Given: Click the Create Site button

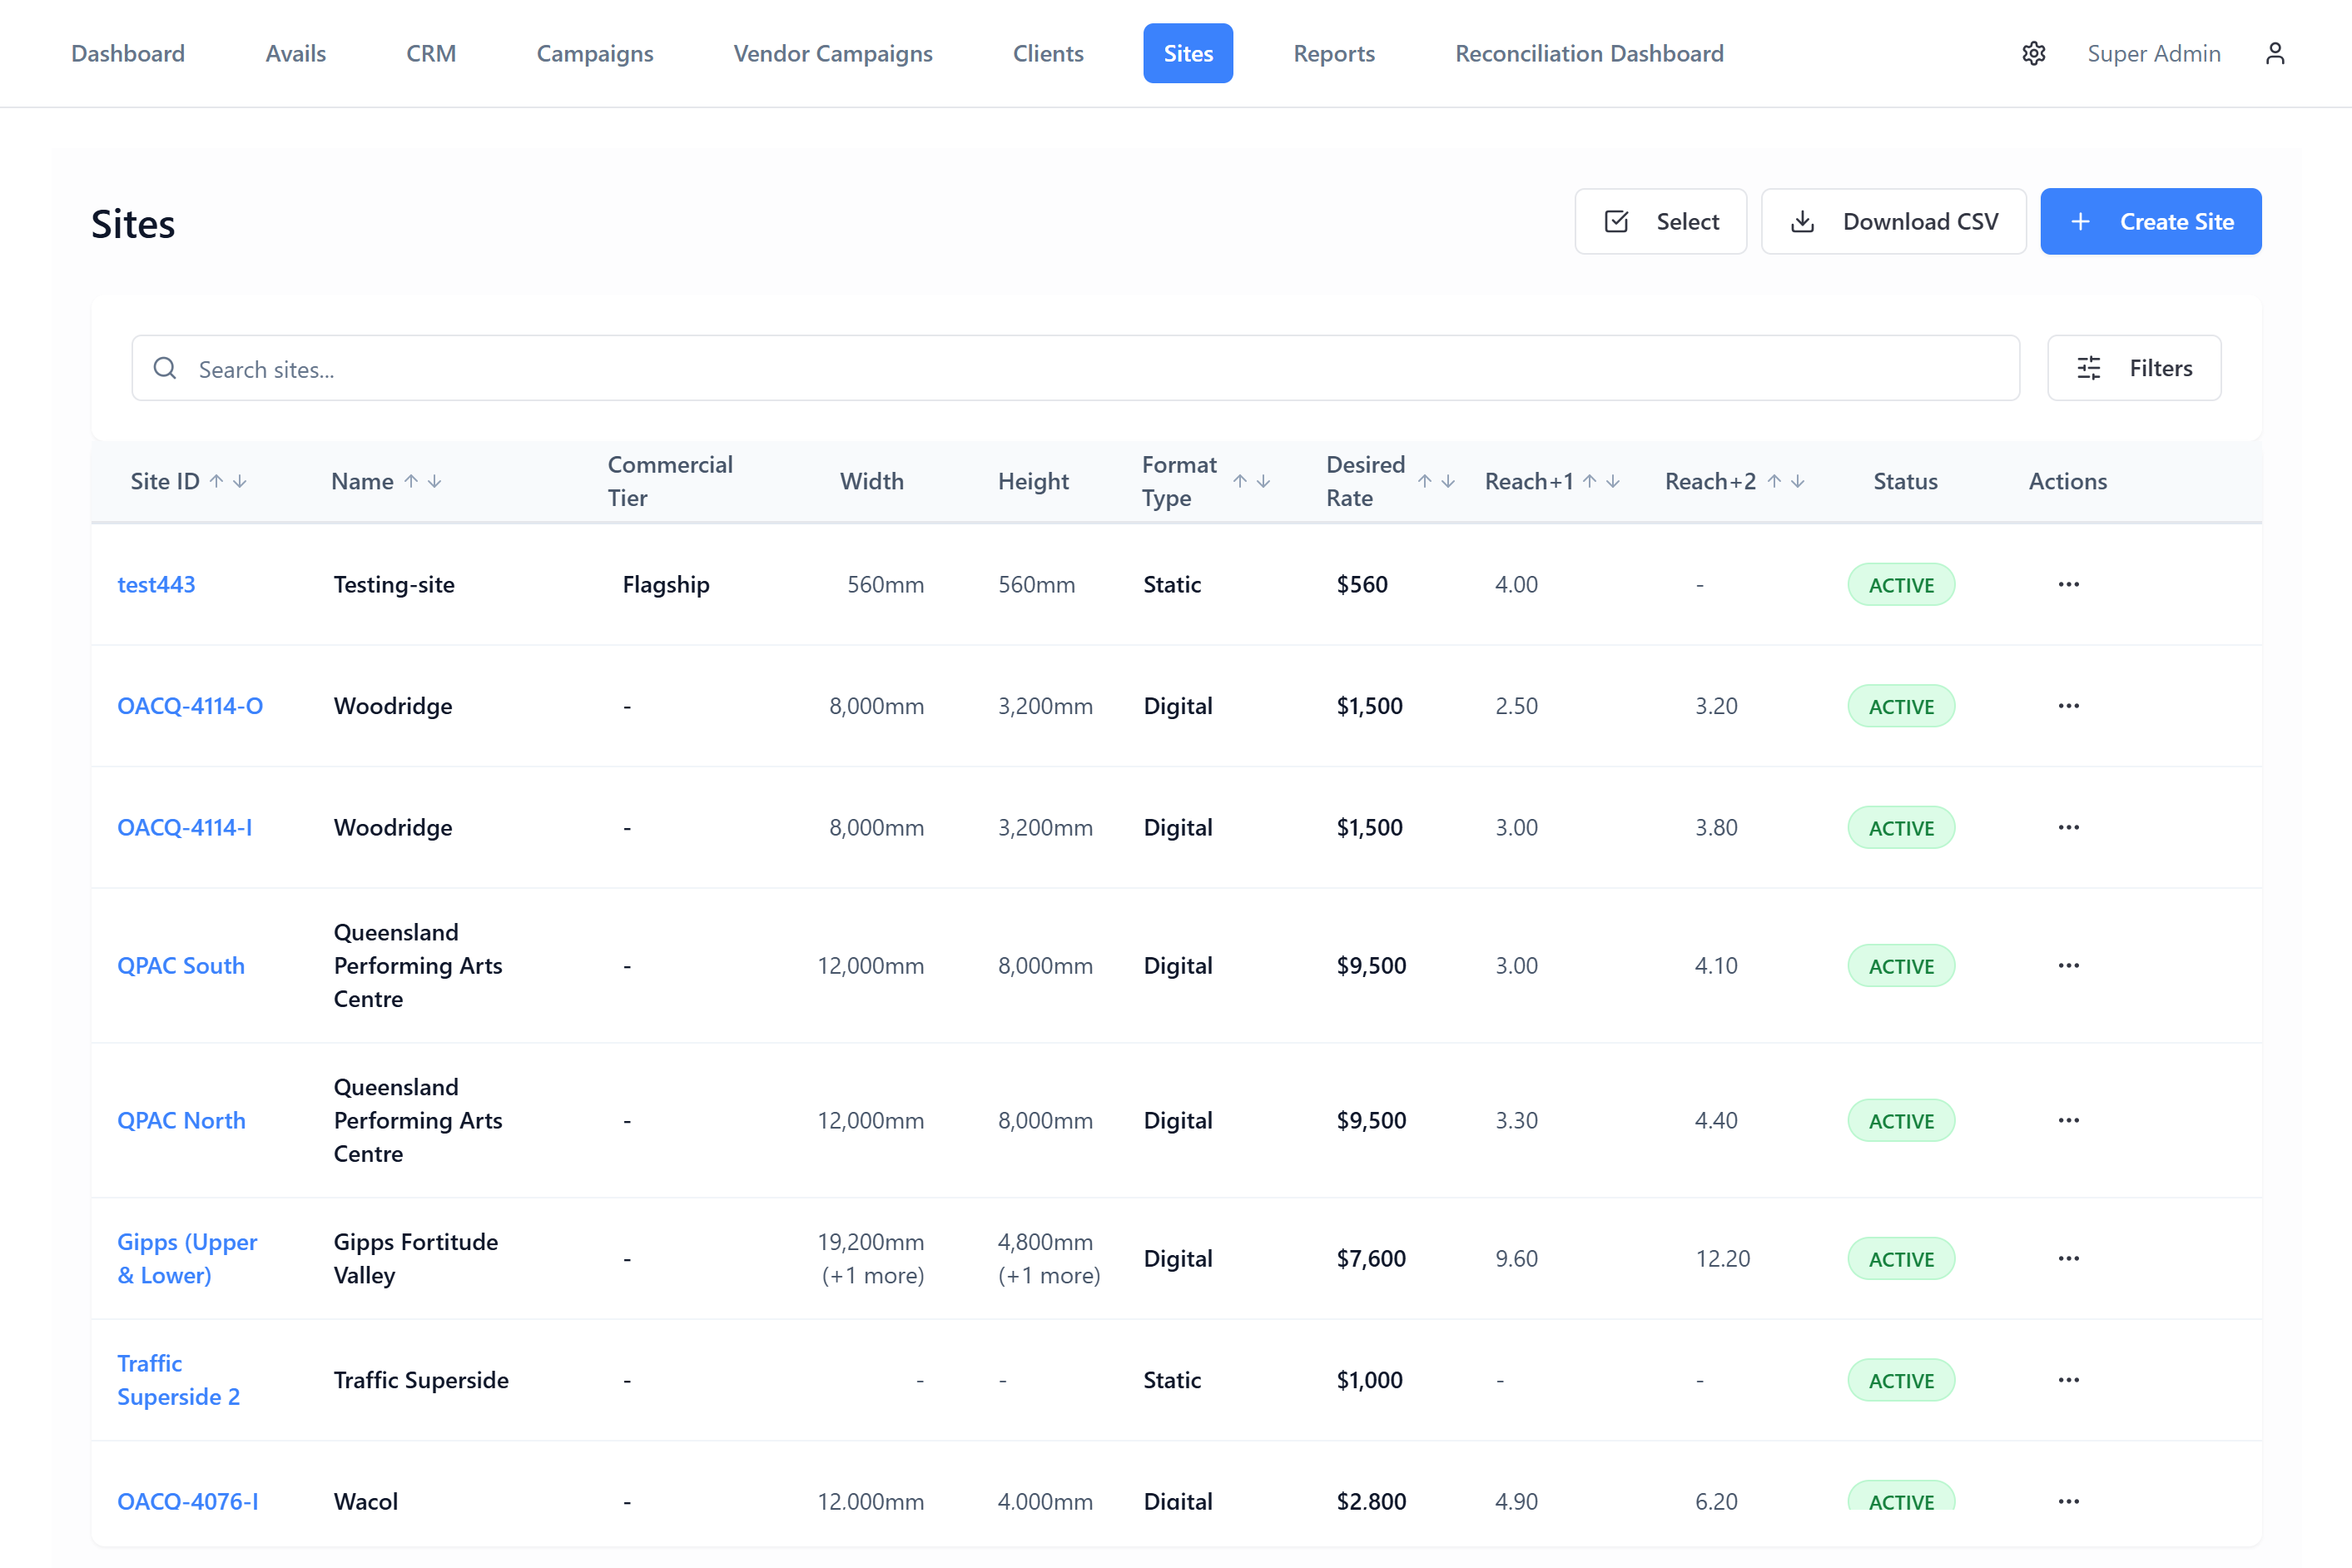Looking at the screenshot, I should [x=2150, y=221].
